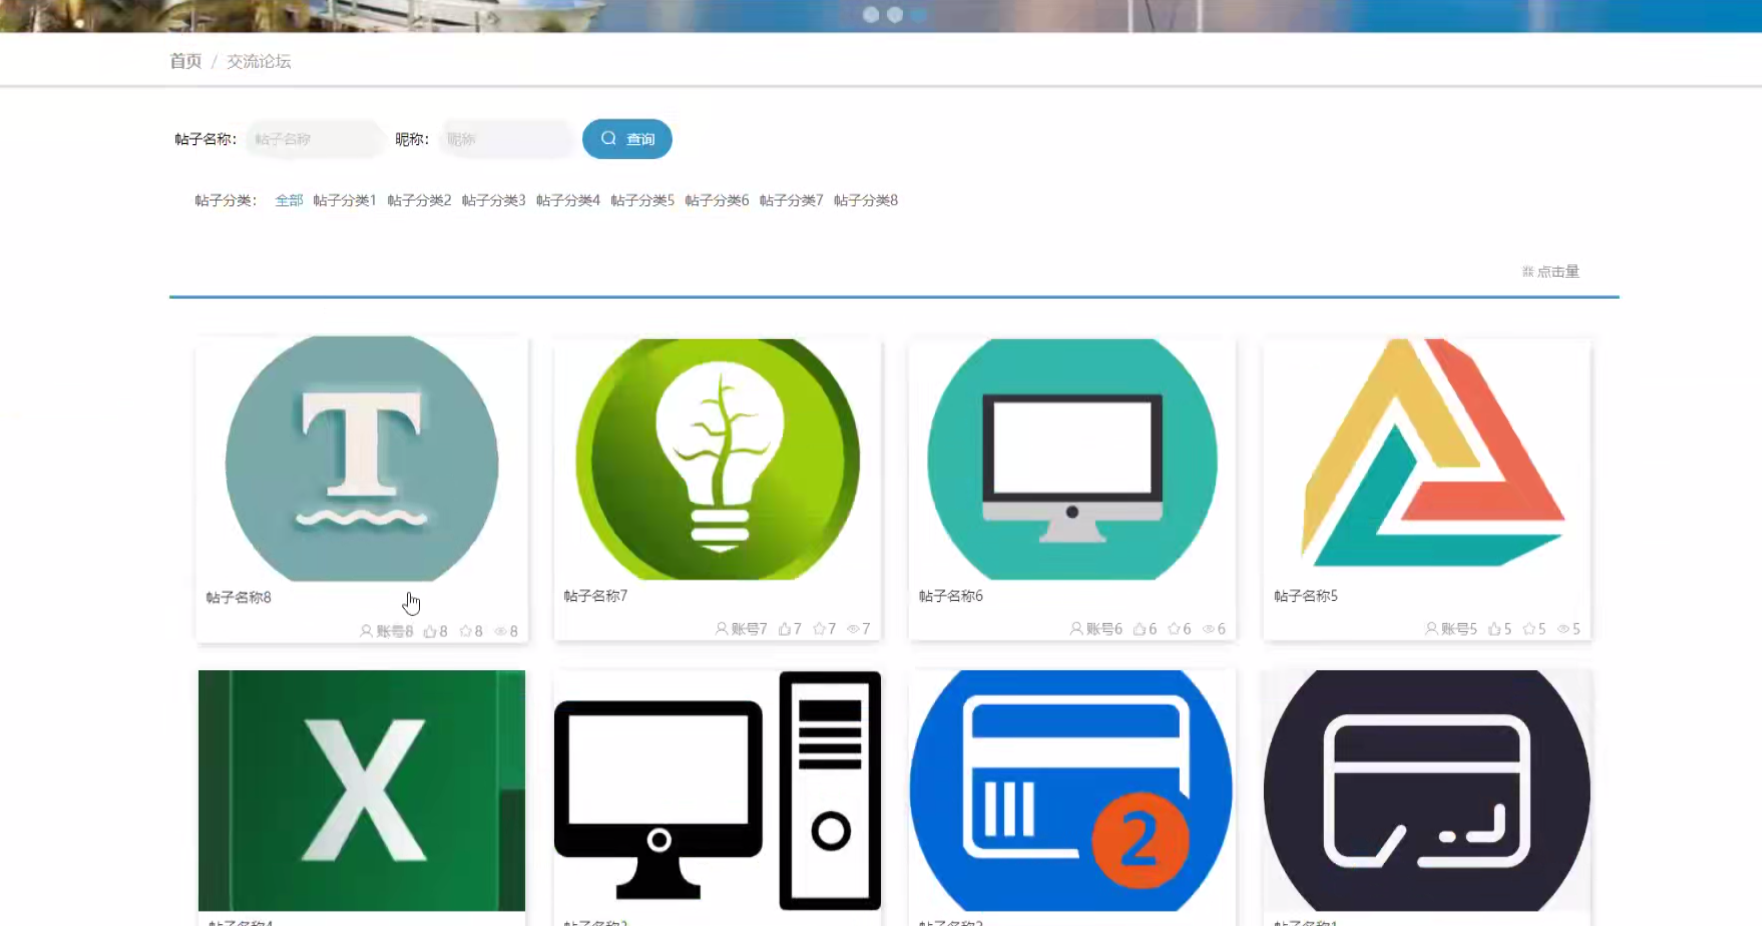
Task: Click the sort icon beside 点击量
Action: coord(1527,271)
